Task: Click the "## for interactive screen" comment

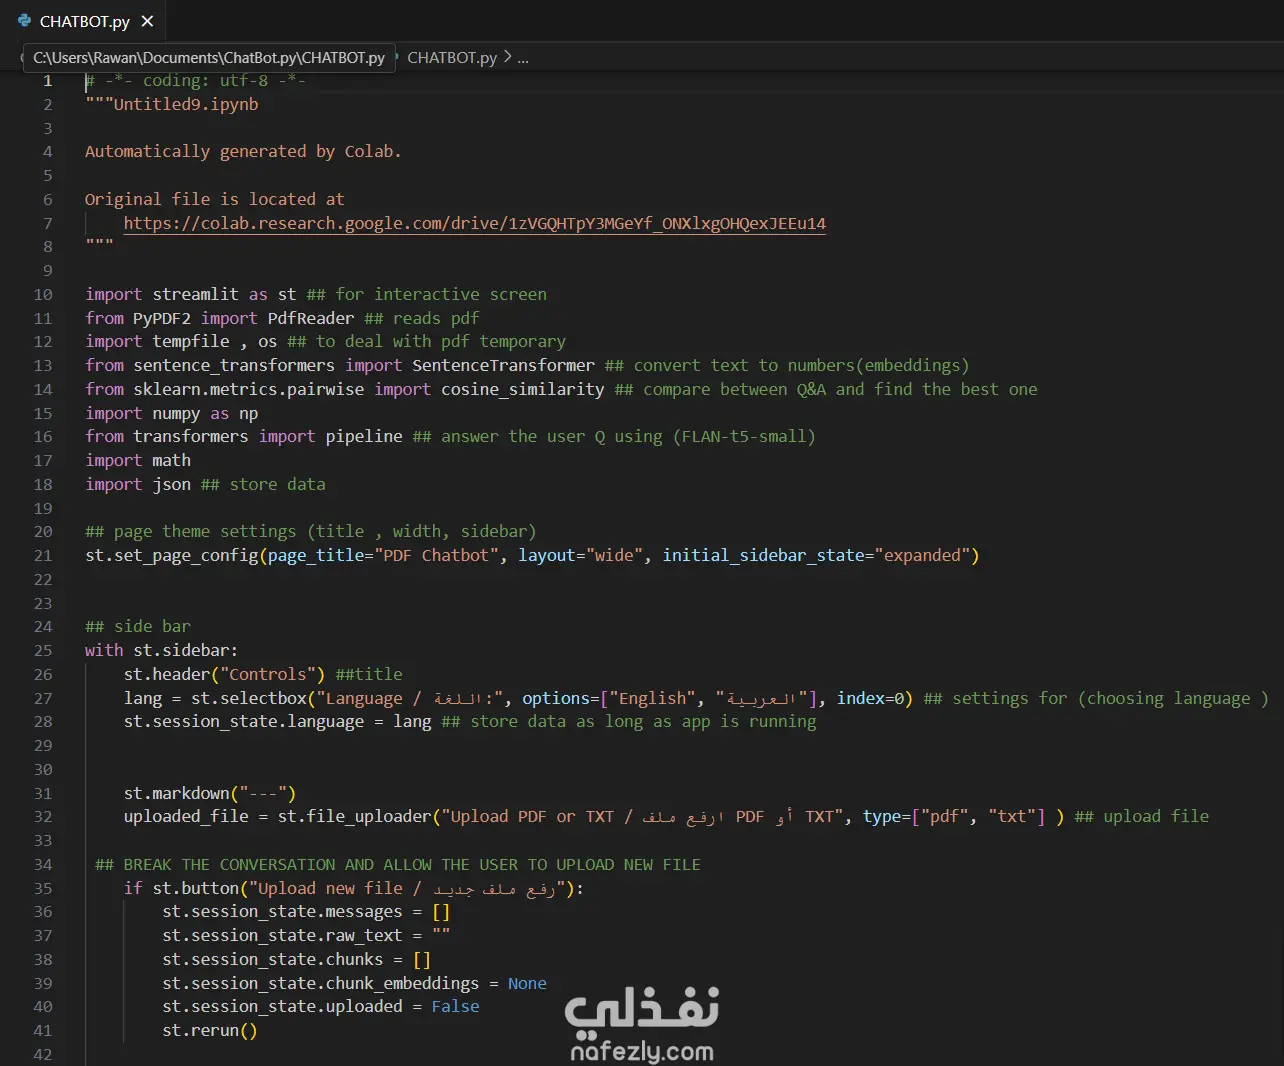Action: [427, 295]
